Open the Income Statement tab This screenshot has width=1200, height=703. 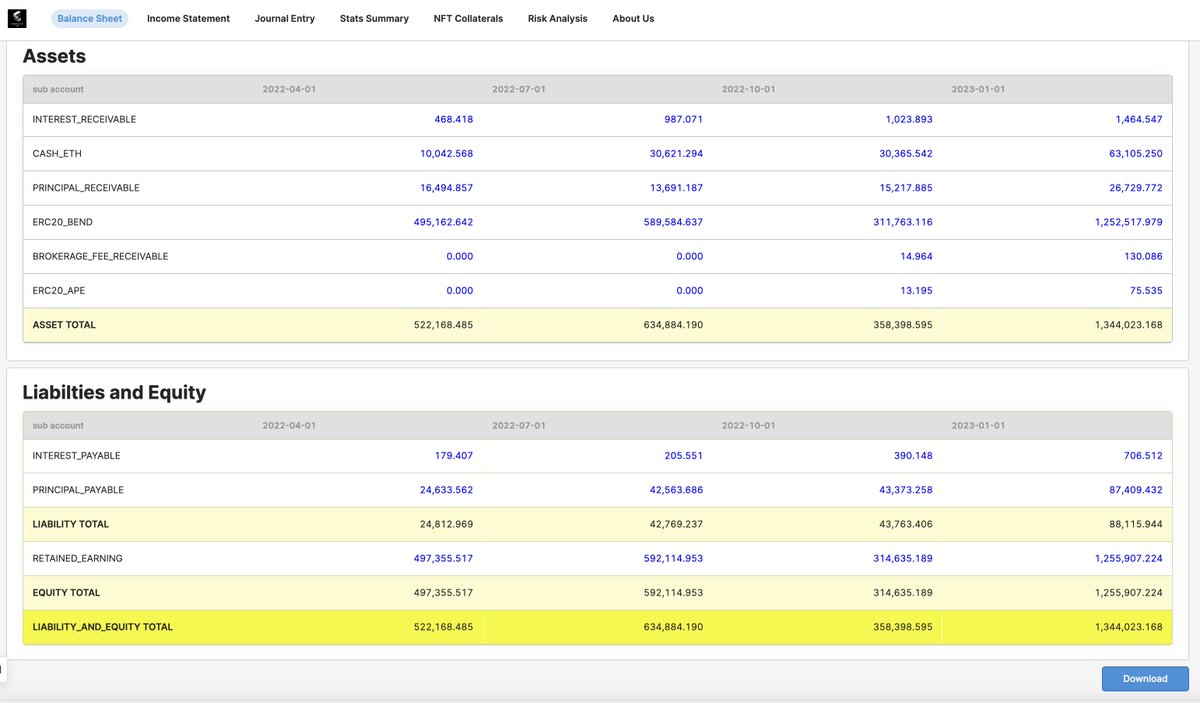(188, 18)
